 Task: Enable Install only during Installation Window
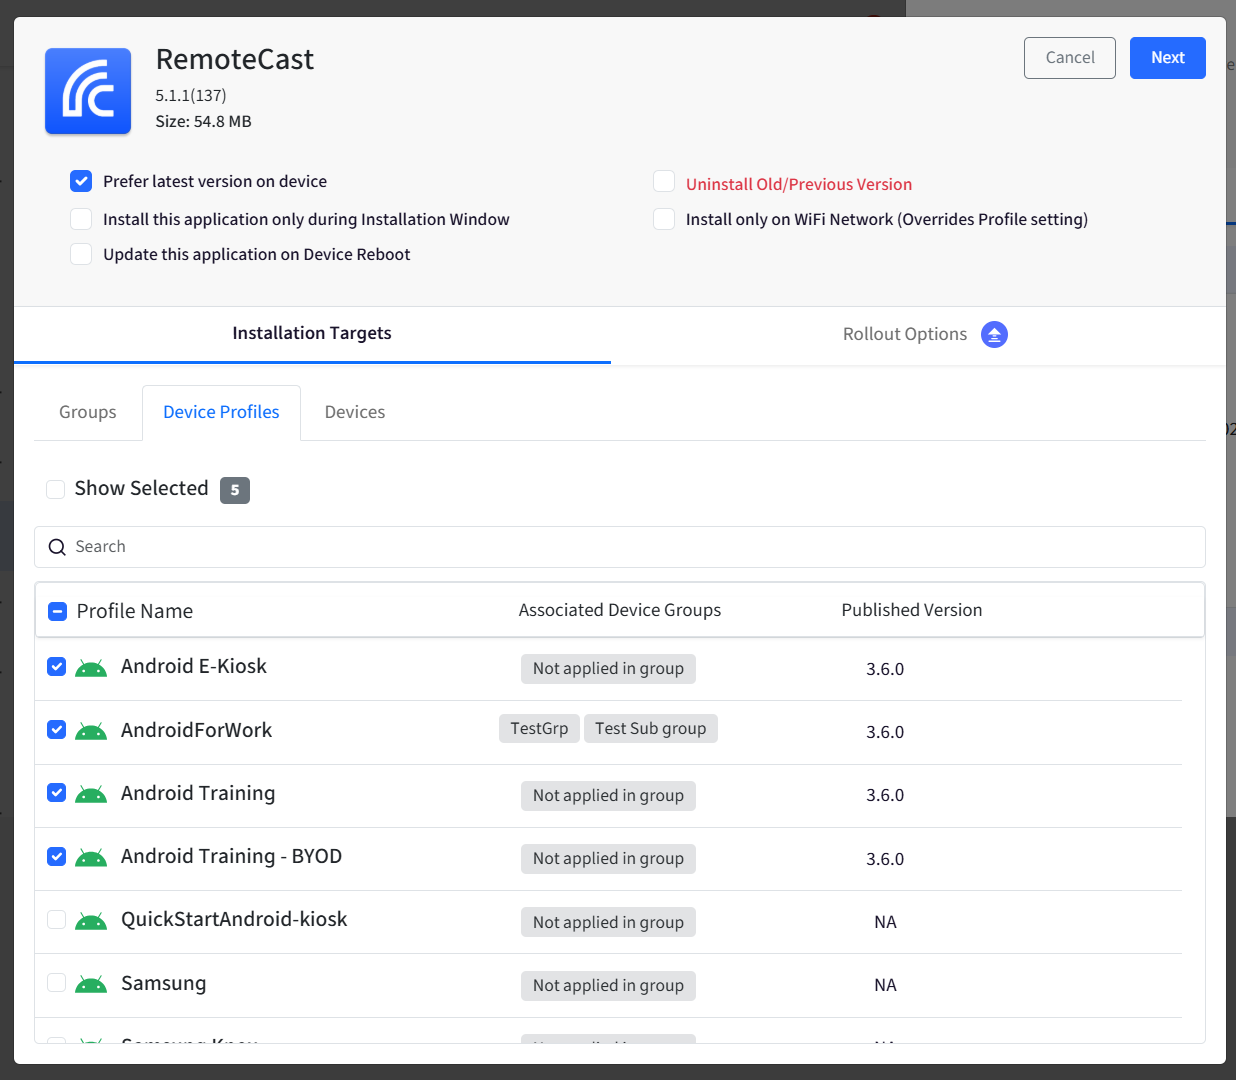(x=81, y=219)
